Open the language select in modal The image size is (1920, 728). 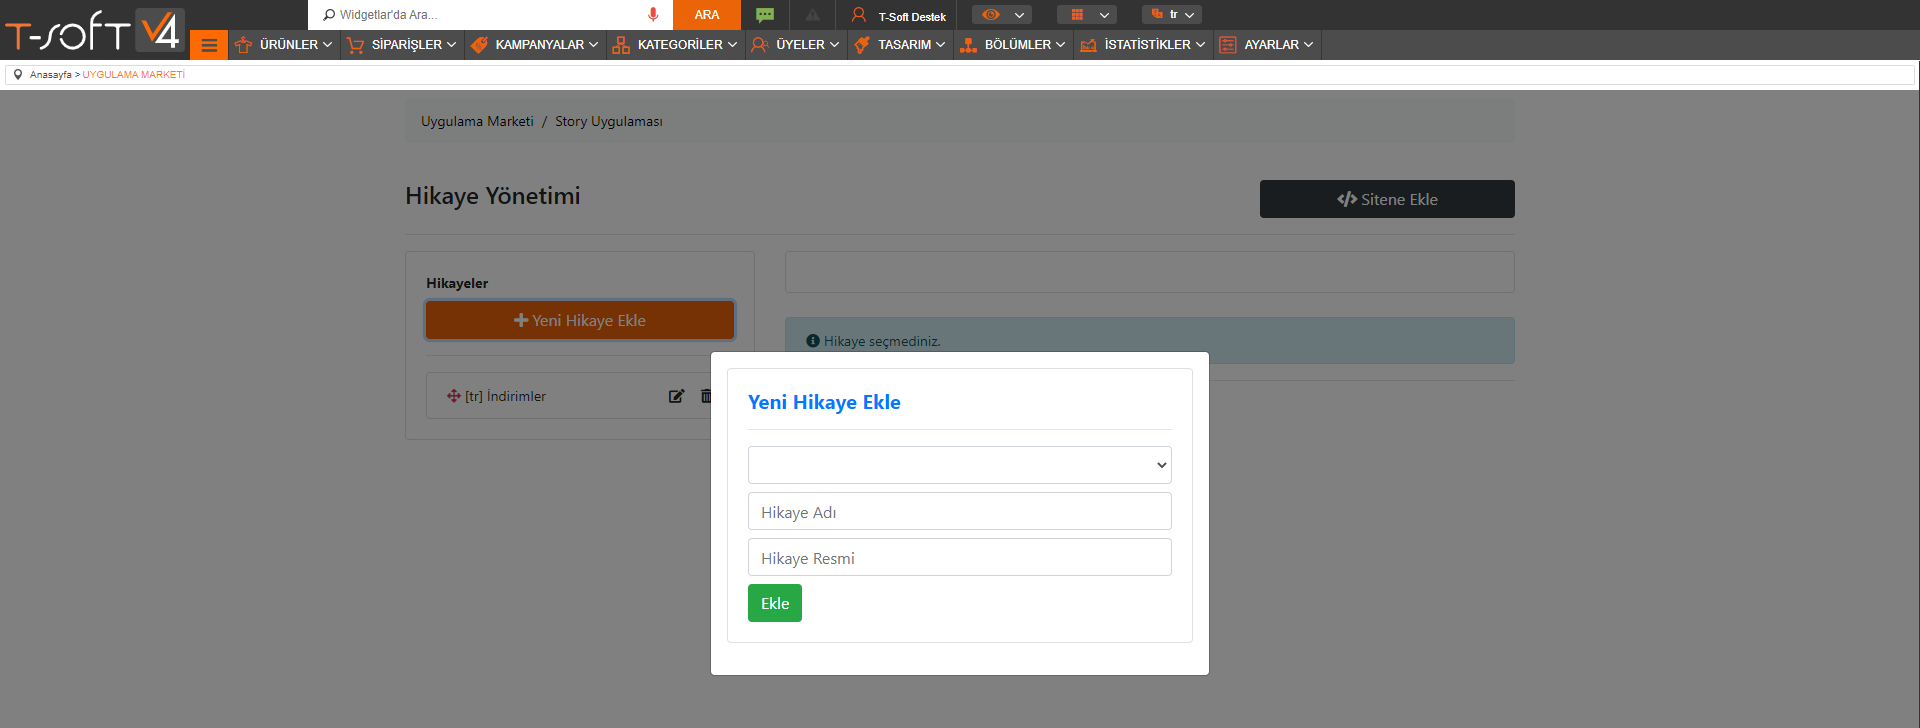960,465
